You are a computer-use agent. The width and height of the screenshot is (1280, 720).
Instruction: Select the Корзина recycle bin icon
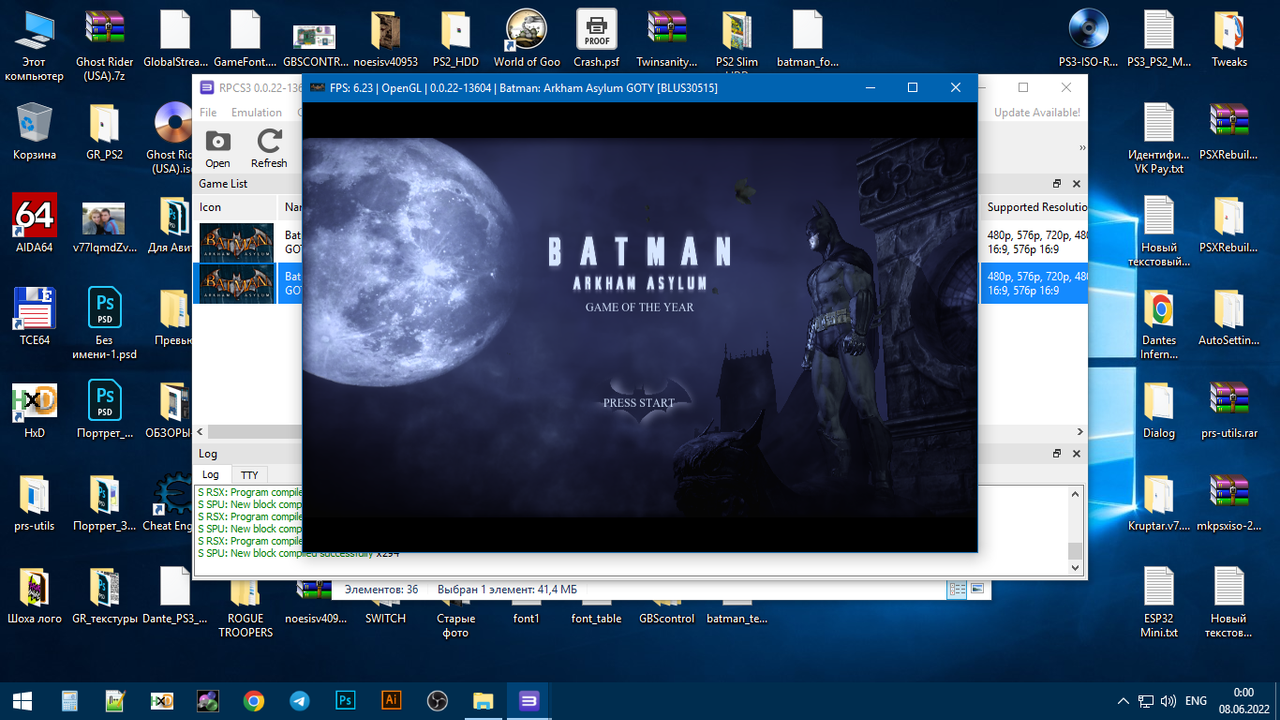pyautogui.click(x=34, y=131)
